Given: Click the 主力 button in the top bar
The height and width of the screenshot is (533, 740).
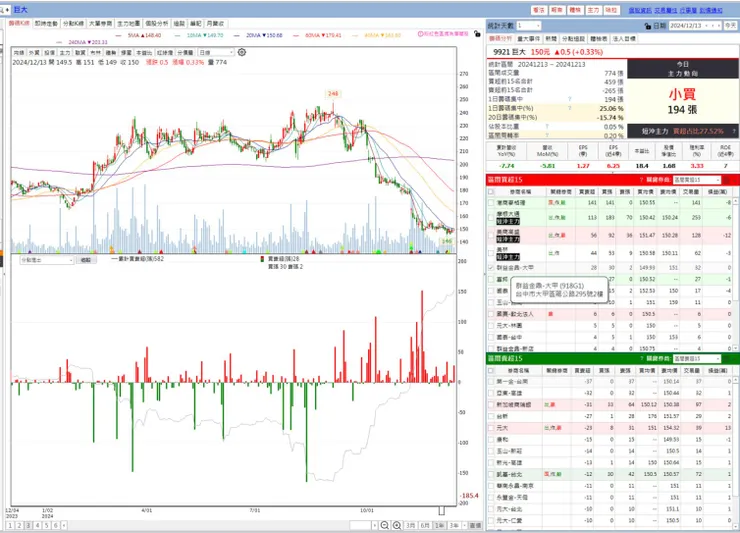Looking at the screenshot, I should pos(593,10).
